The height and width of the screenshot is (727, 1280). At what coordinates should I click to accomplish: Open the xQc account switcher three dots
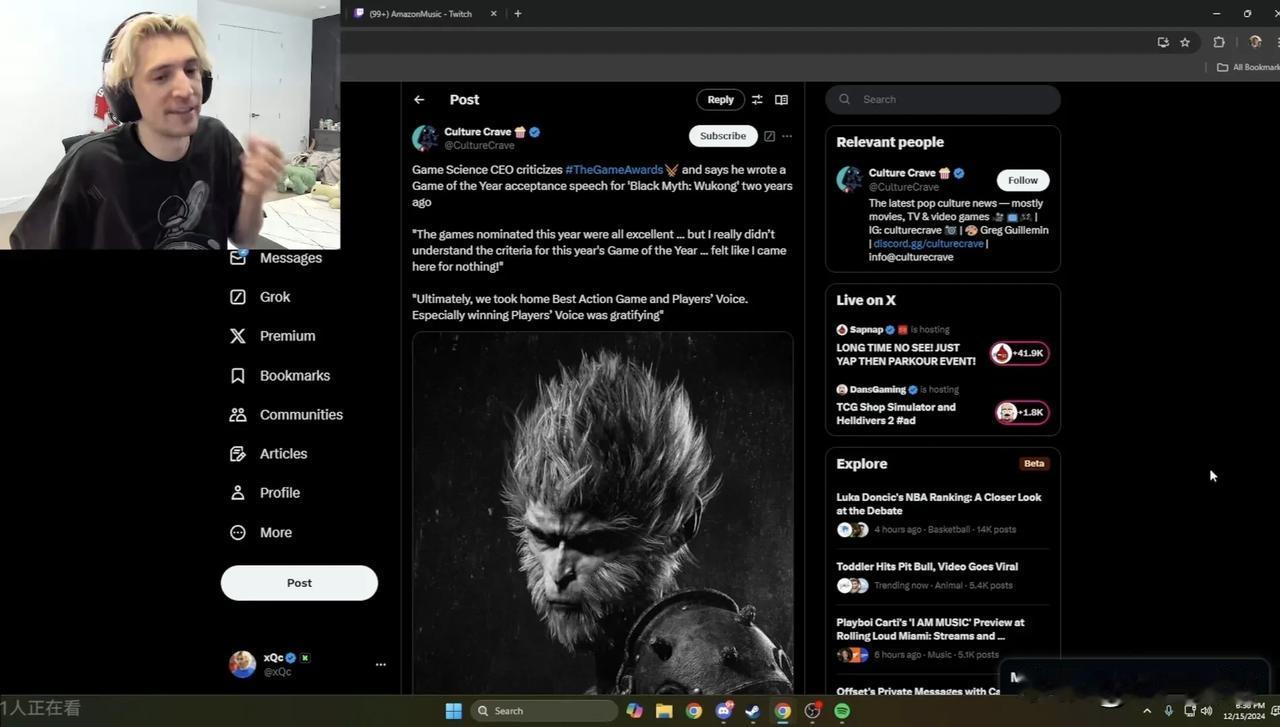(380, 664)
